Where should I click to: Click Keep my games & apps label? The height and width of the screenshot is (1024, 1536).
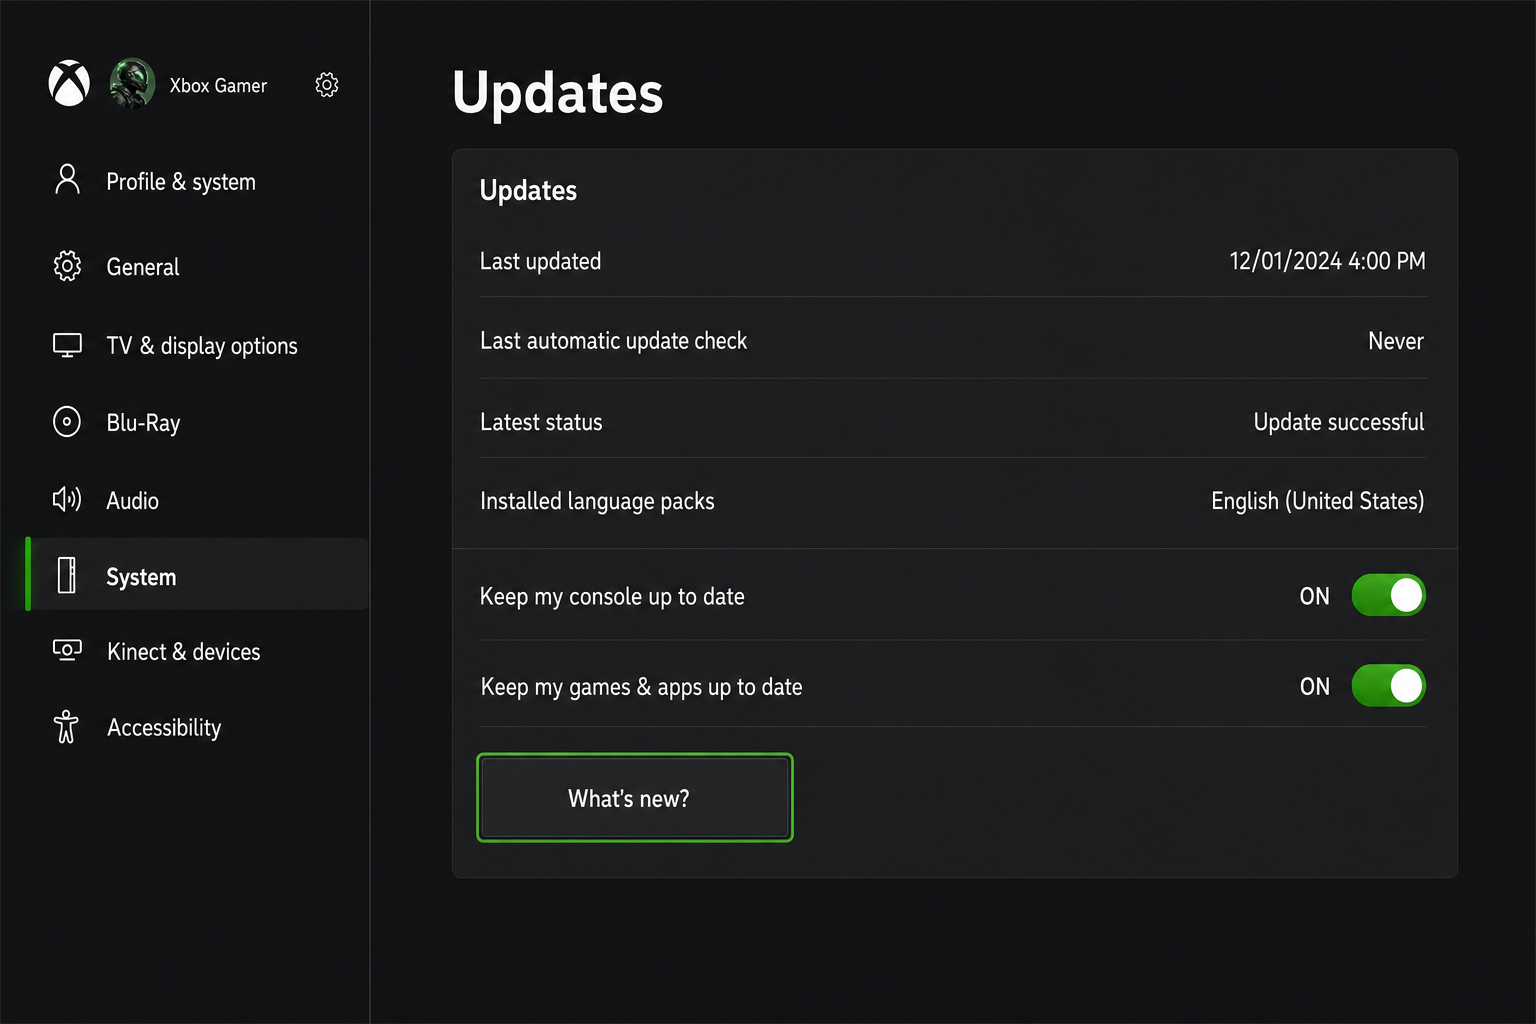641,687
